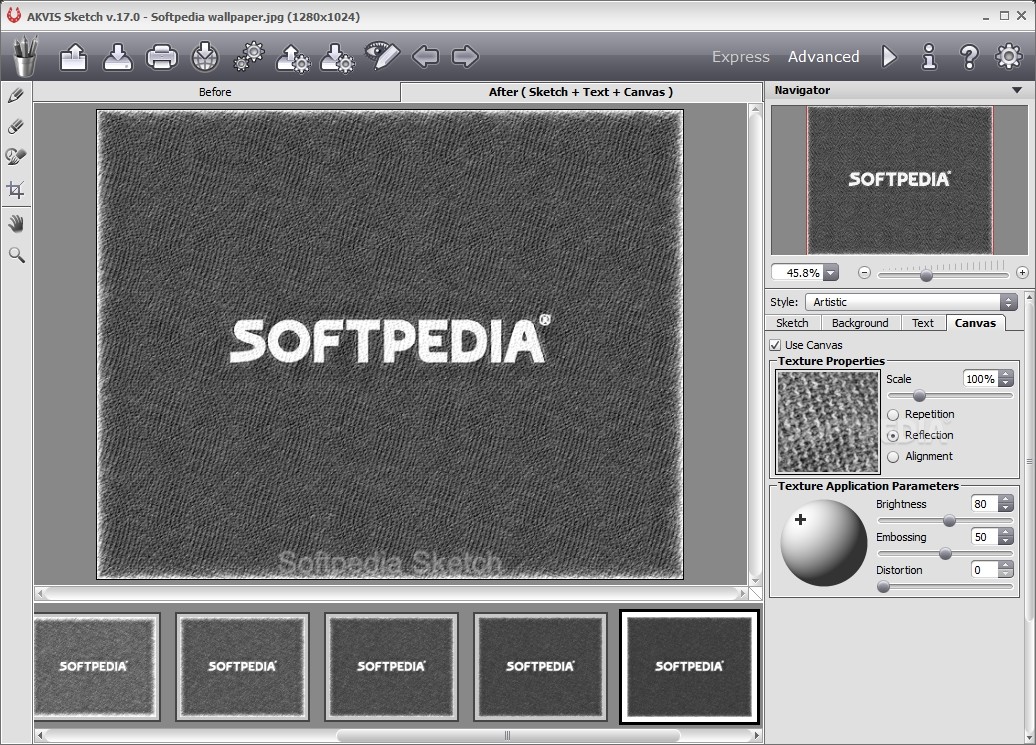
Task: Select the eraser tool in left toolbar
Action: pos(16,126)
